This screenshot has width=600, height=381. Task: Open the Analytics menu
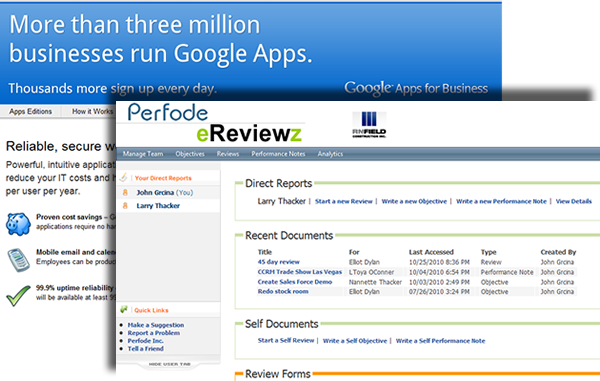pyautogui.click(x=330, y=154)
